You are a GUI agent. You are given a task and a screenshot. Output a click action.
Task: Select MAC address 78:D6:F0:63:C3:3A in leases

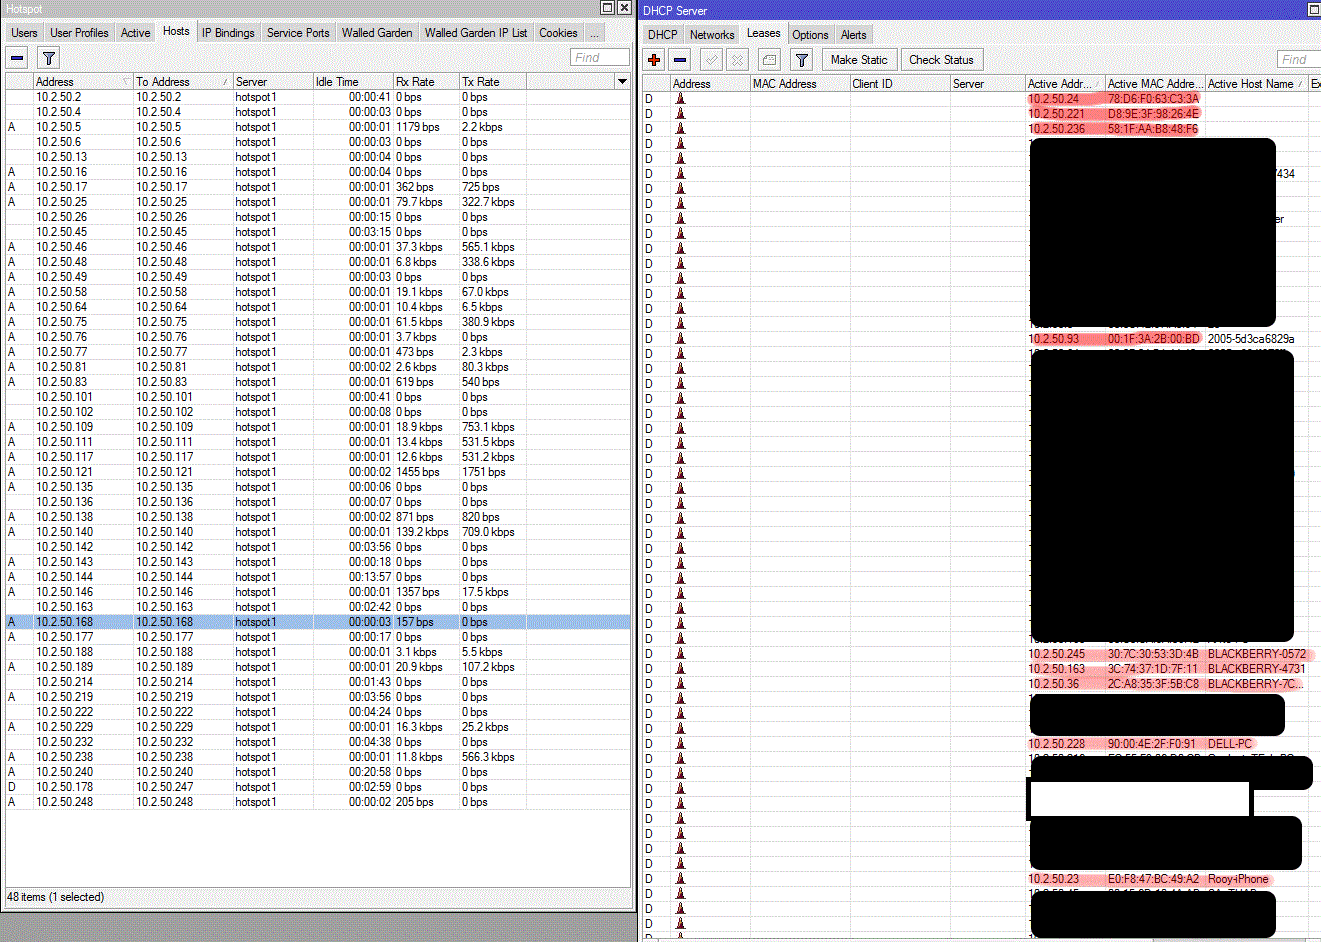pos(1153,99)
